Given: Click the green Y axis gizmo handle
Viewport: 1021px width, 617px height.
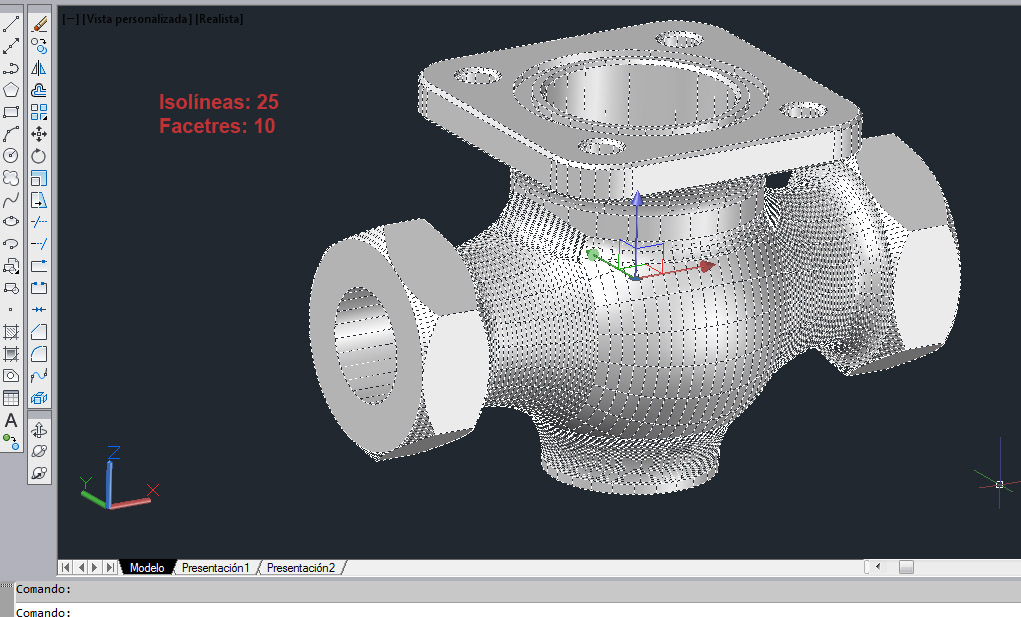Looking at the screenshot, I should (593, 254).
